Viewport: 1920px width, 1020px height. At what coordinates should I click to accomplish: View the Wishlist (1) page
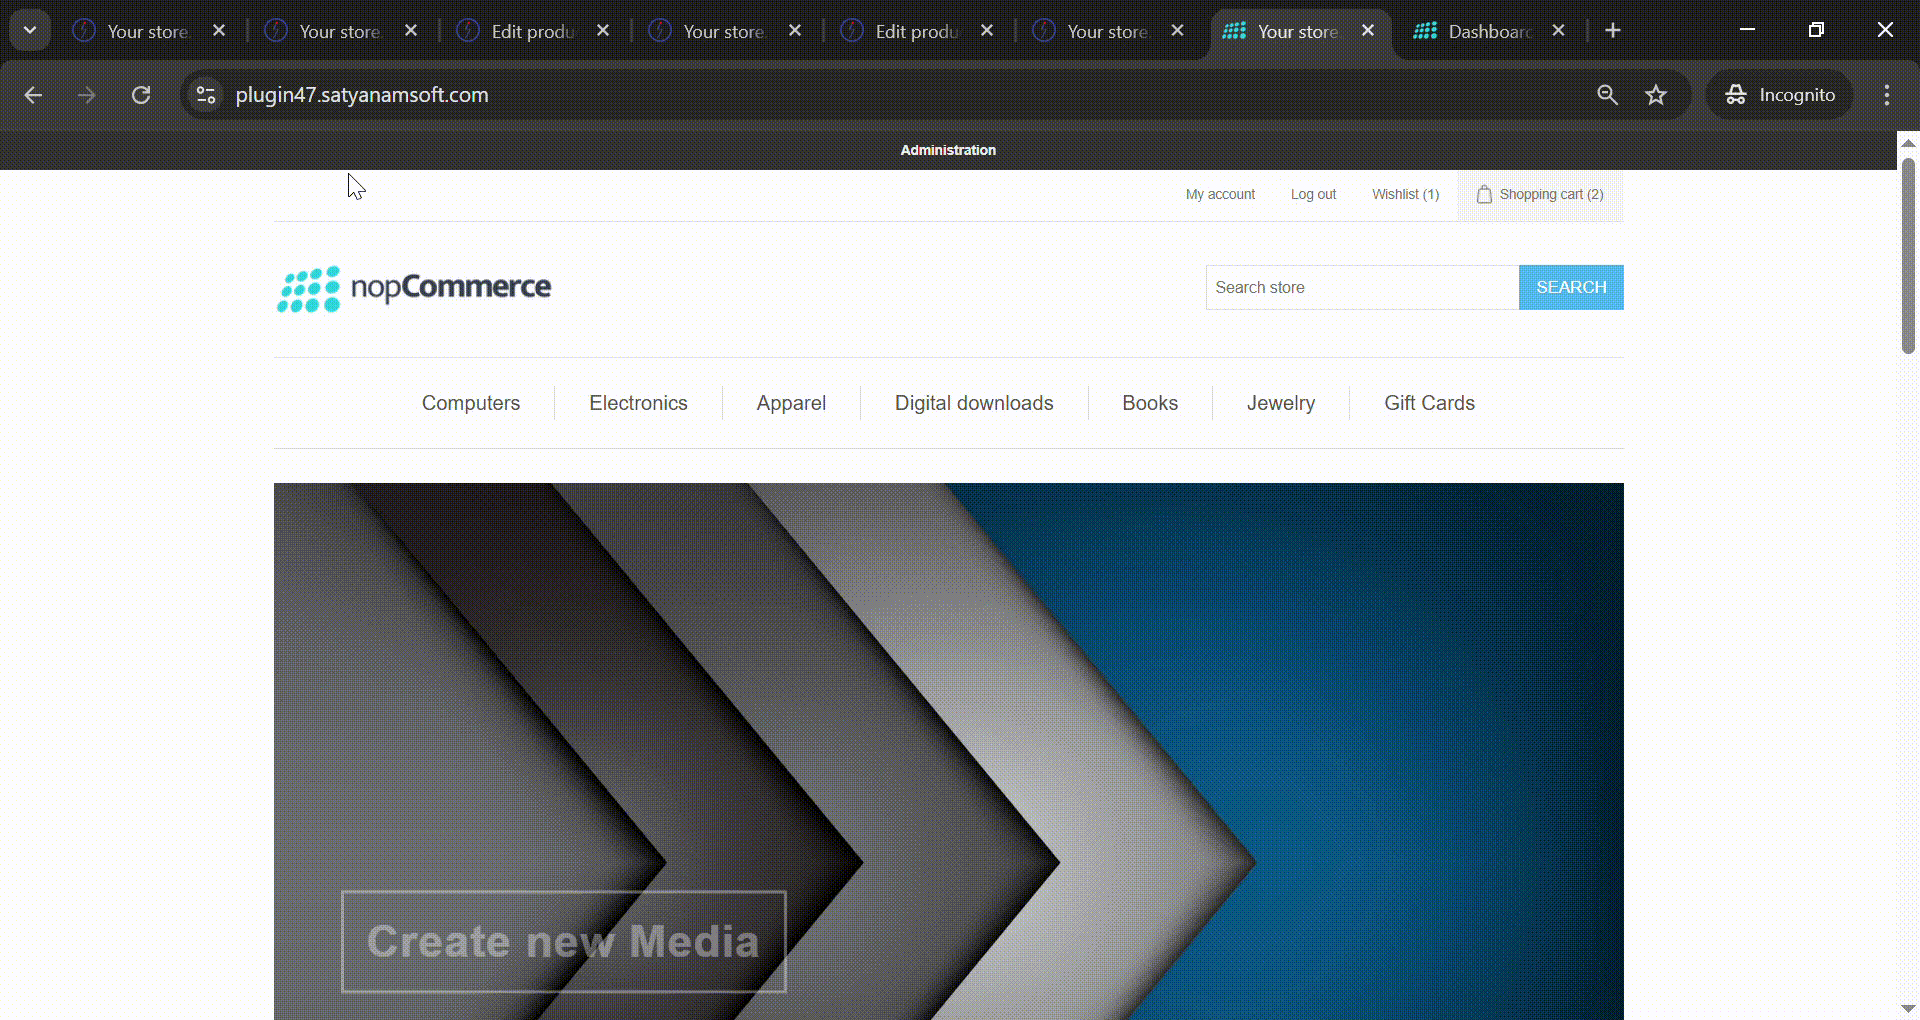coord(1405,194)
